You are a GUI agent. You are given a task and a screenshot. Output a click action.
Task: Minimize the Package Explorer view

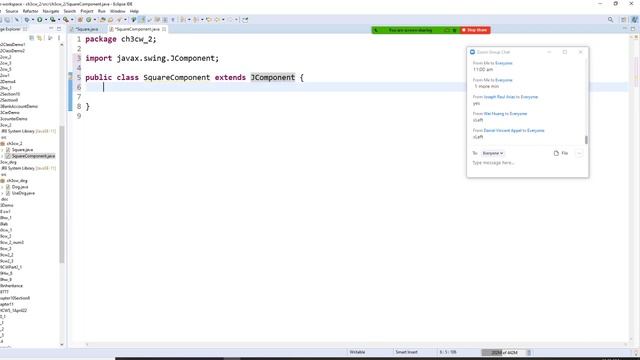click(51, 29)
